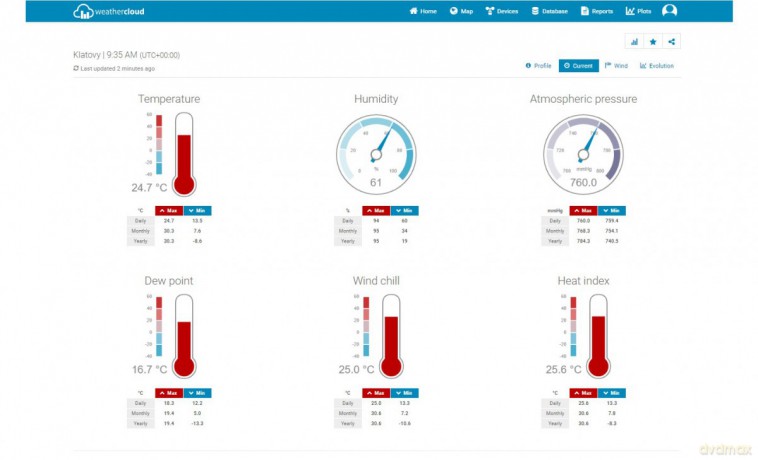Open the Evolution tab
Viewport: 758px width, 460px height.
click(657, 66)
